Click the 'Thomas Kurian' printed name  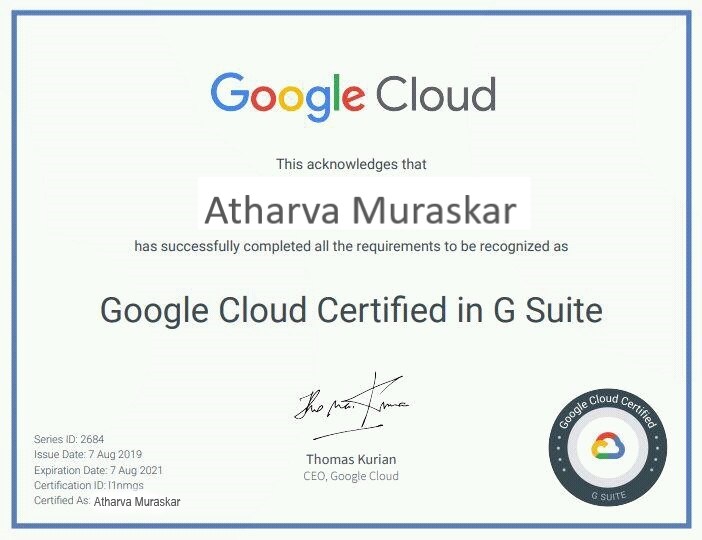tap(351, 459)
